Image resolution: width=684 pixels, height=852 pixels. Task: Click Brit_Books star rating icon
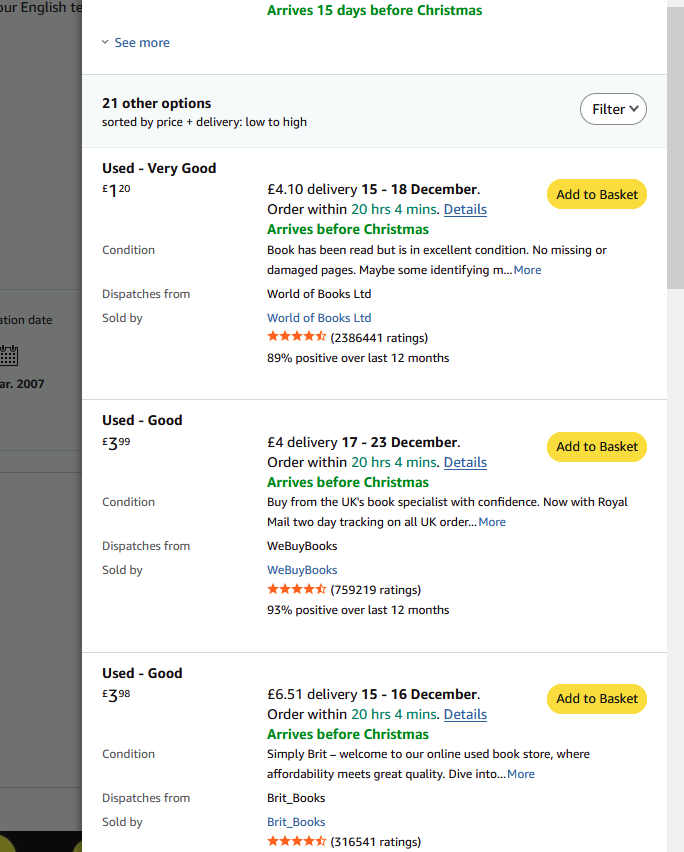point(296,841)
